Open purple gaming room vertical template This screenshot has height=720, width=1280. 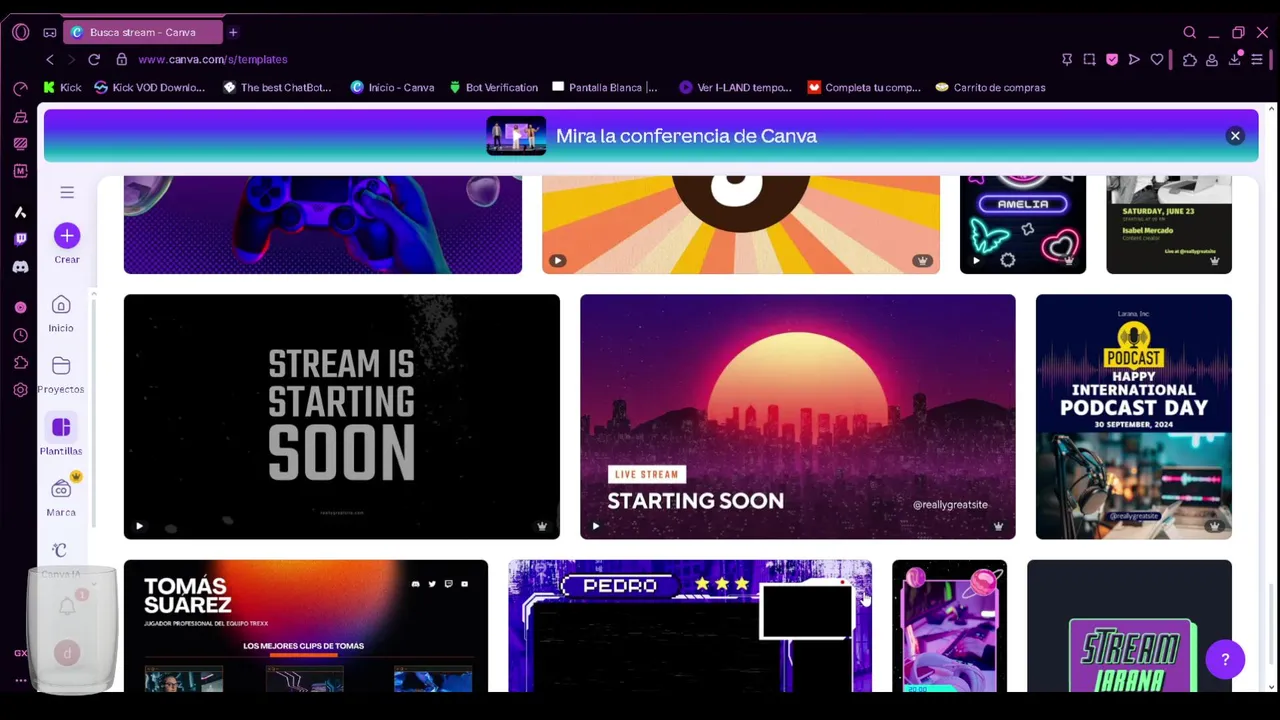pyautogui.click(x=949, y=626)
